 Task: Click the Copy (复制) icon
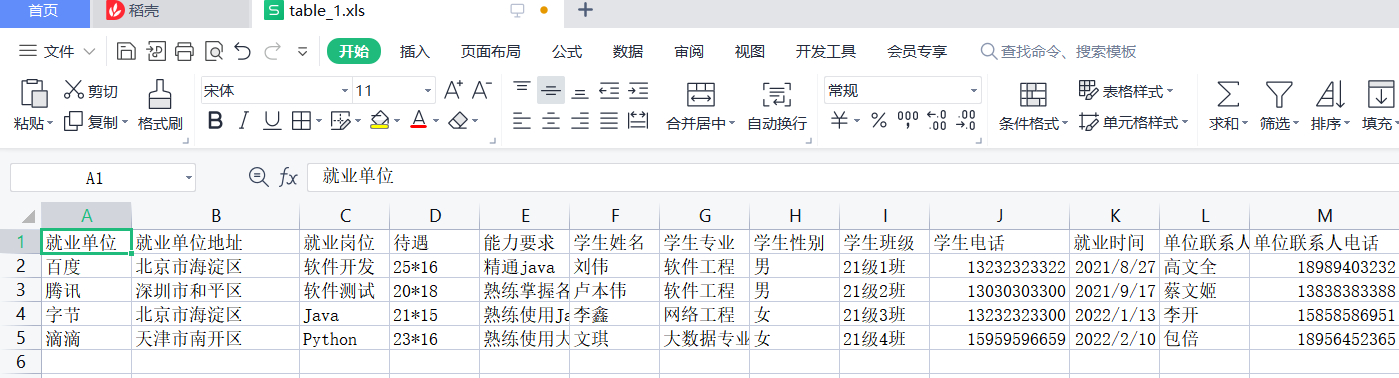pos(73,121)
